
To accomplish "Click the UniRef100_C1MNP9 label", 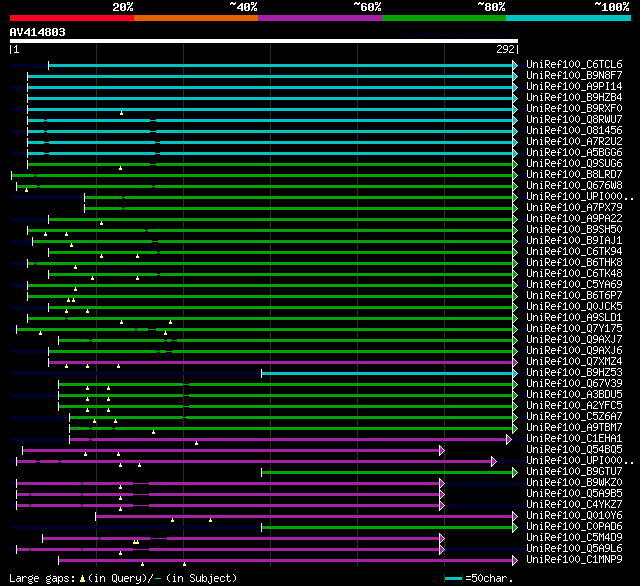I will point(574,560).
